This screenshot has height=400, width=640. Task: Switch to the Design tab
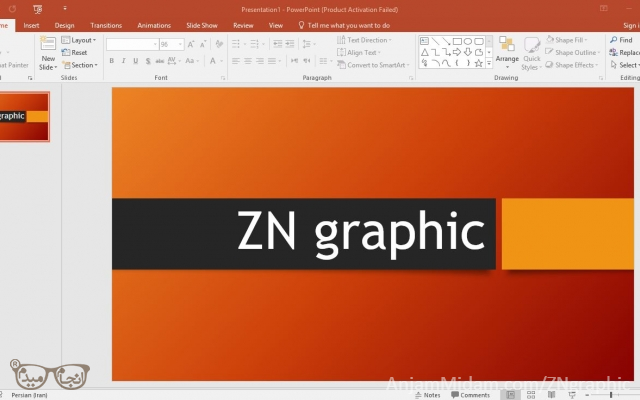coord(64,25)
